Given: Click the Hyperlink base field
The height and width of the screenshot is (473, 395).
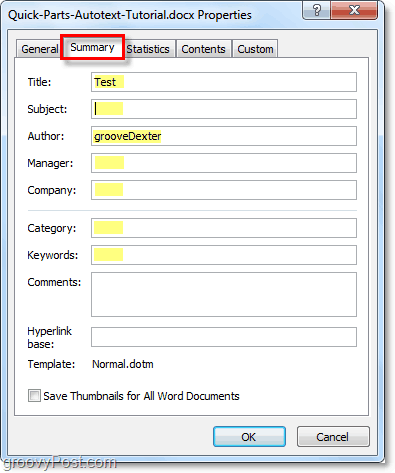Looking at the screenshot, I should coord(224,337).
